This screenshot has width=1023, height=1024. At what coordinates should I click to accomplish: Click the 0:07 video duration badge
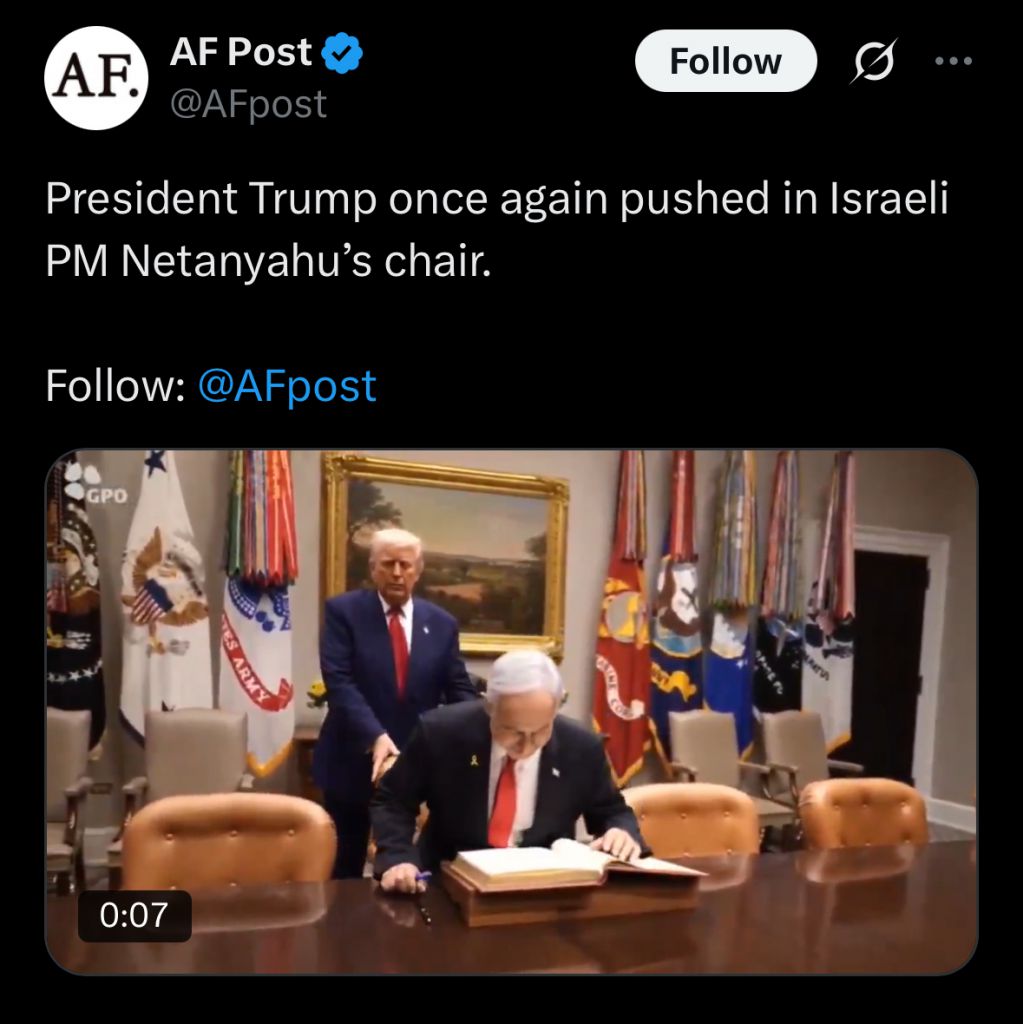[x=135, y=915]
